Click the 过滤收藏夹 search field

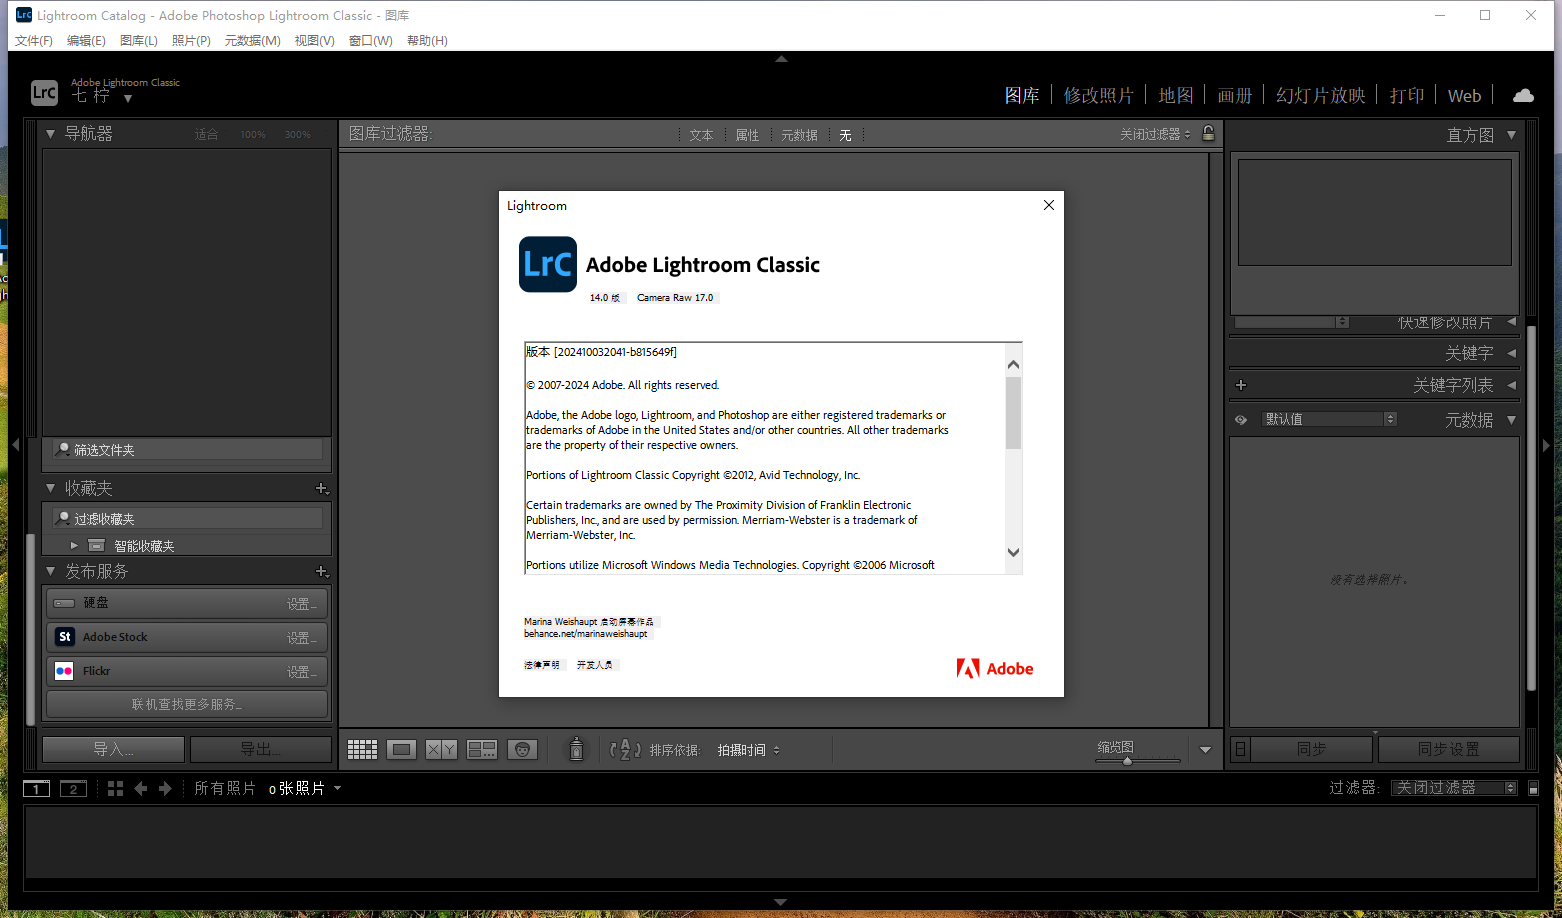188,518
